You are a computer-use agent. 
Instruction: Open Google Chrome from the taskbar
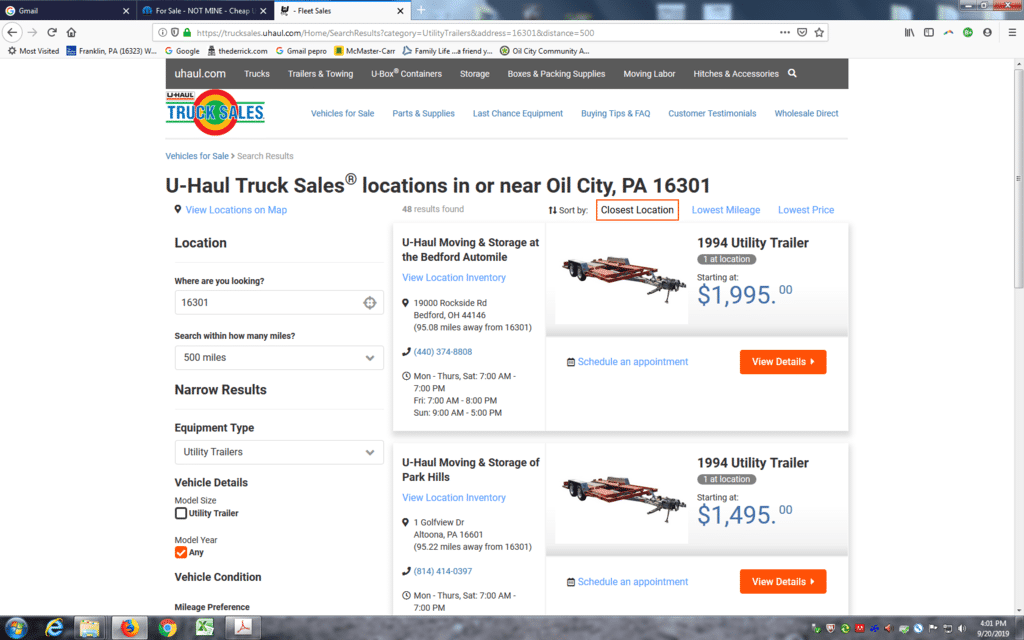(x=167, y=628)
